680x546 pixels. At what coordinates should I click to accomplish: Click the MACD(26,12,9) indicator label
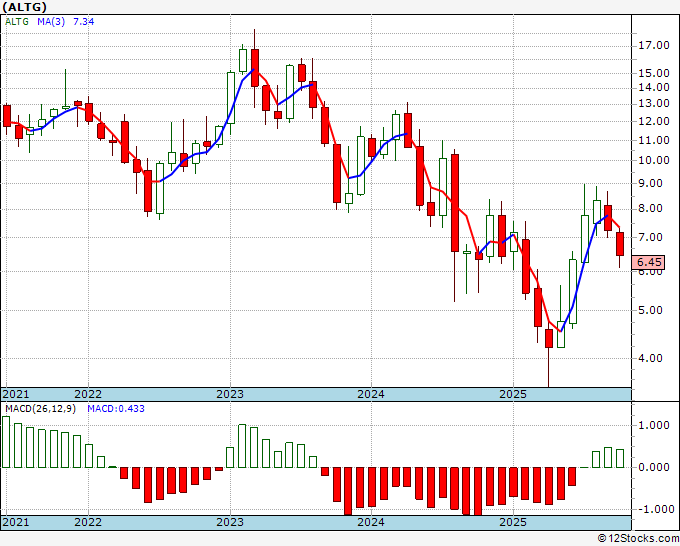point(40,409)
